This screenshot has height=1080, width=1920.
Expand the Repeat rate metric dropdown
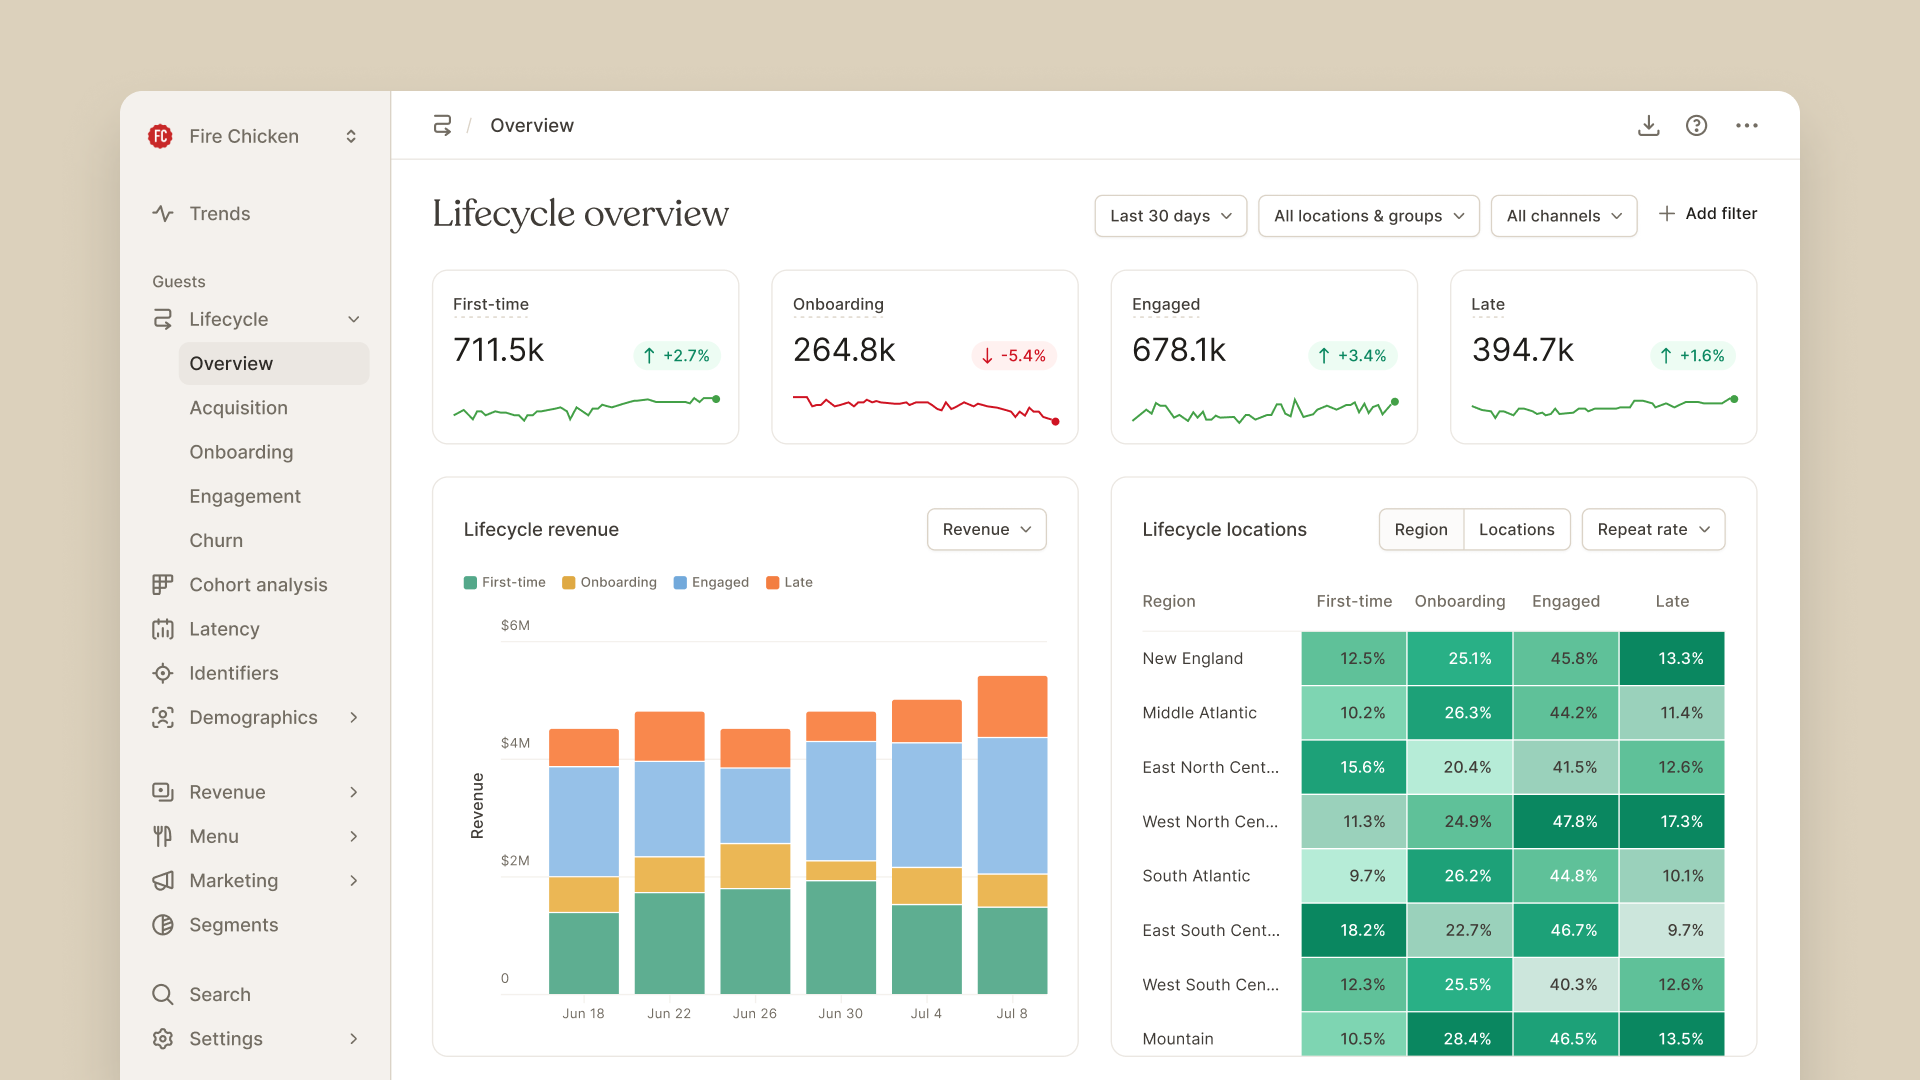1653,530
